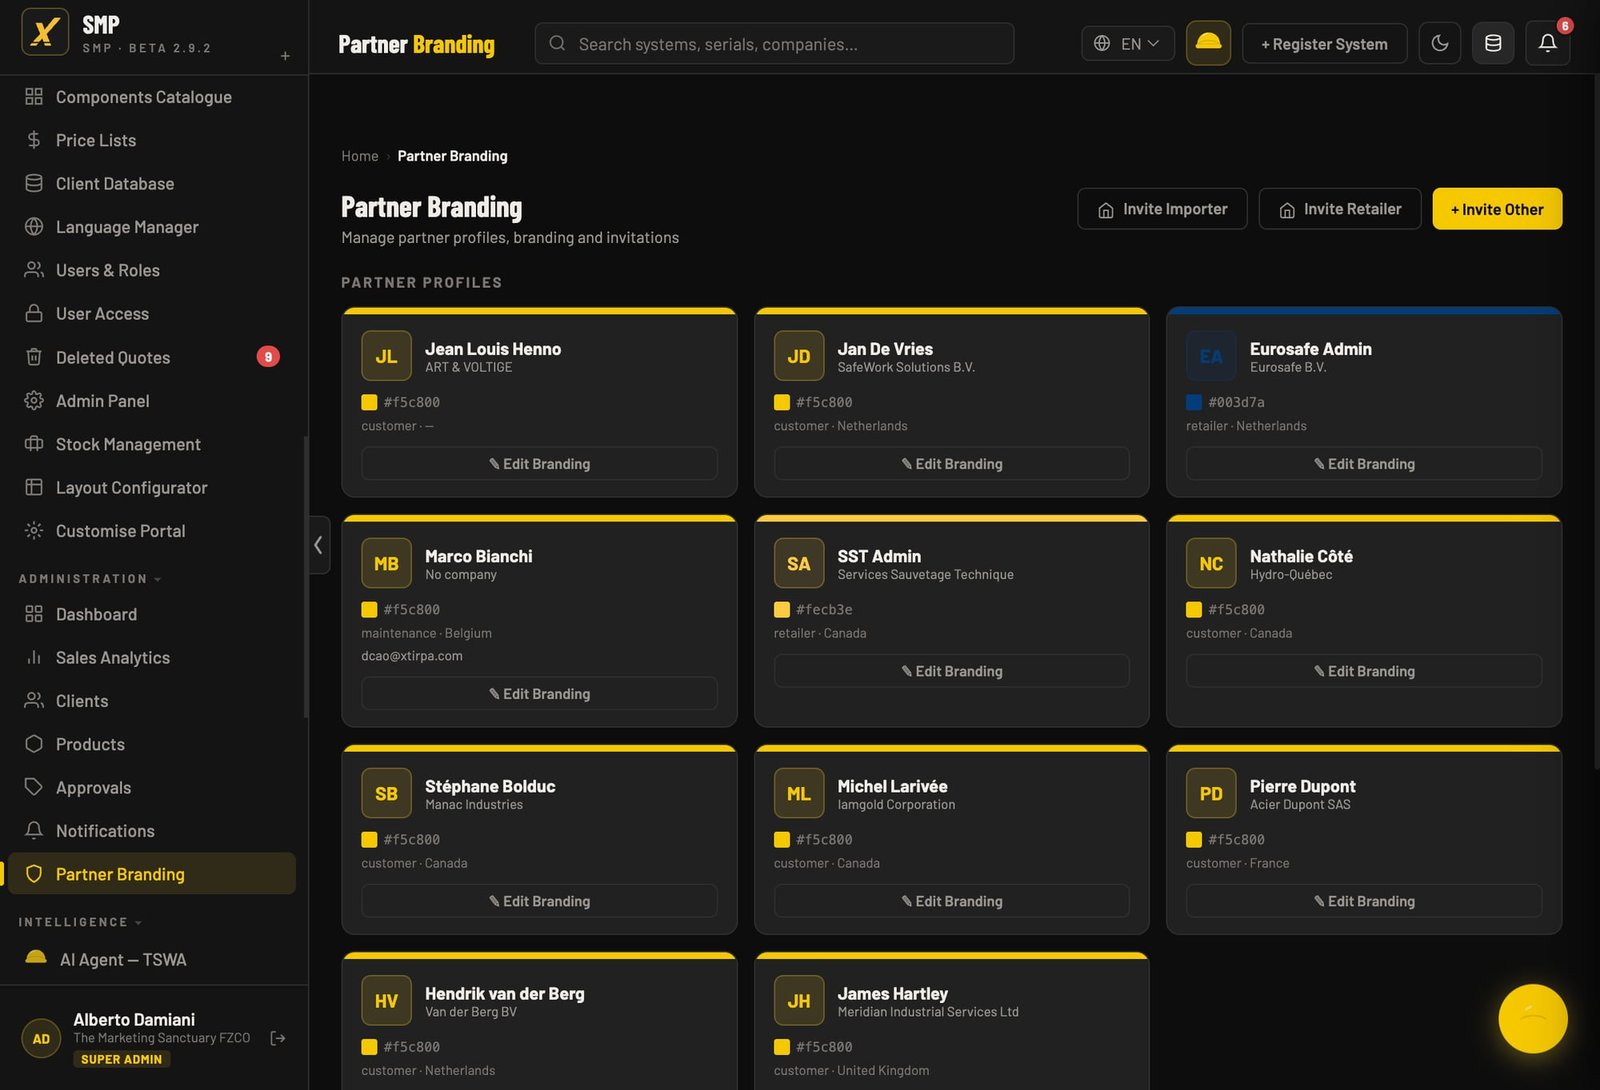
Task: Open the floating yellow chat bubble button
Action: [x=1533, y=1019]
